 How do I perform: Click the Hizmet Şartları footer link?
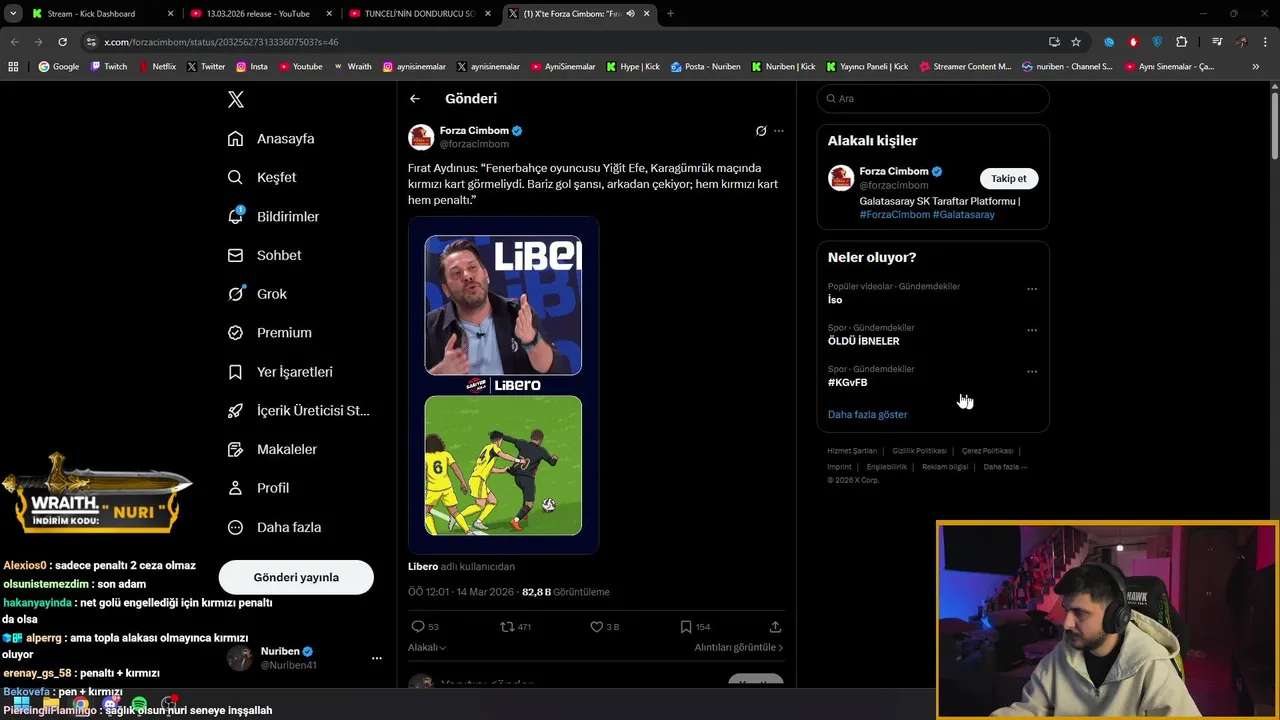852,451
